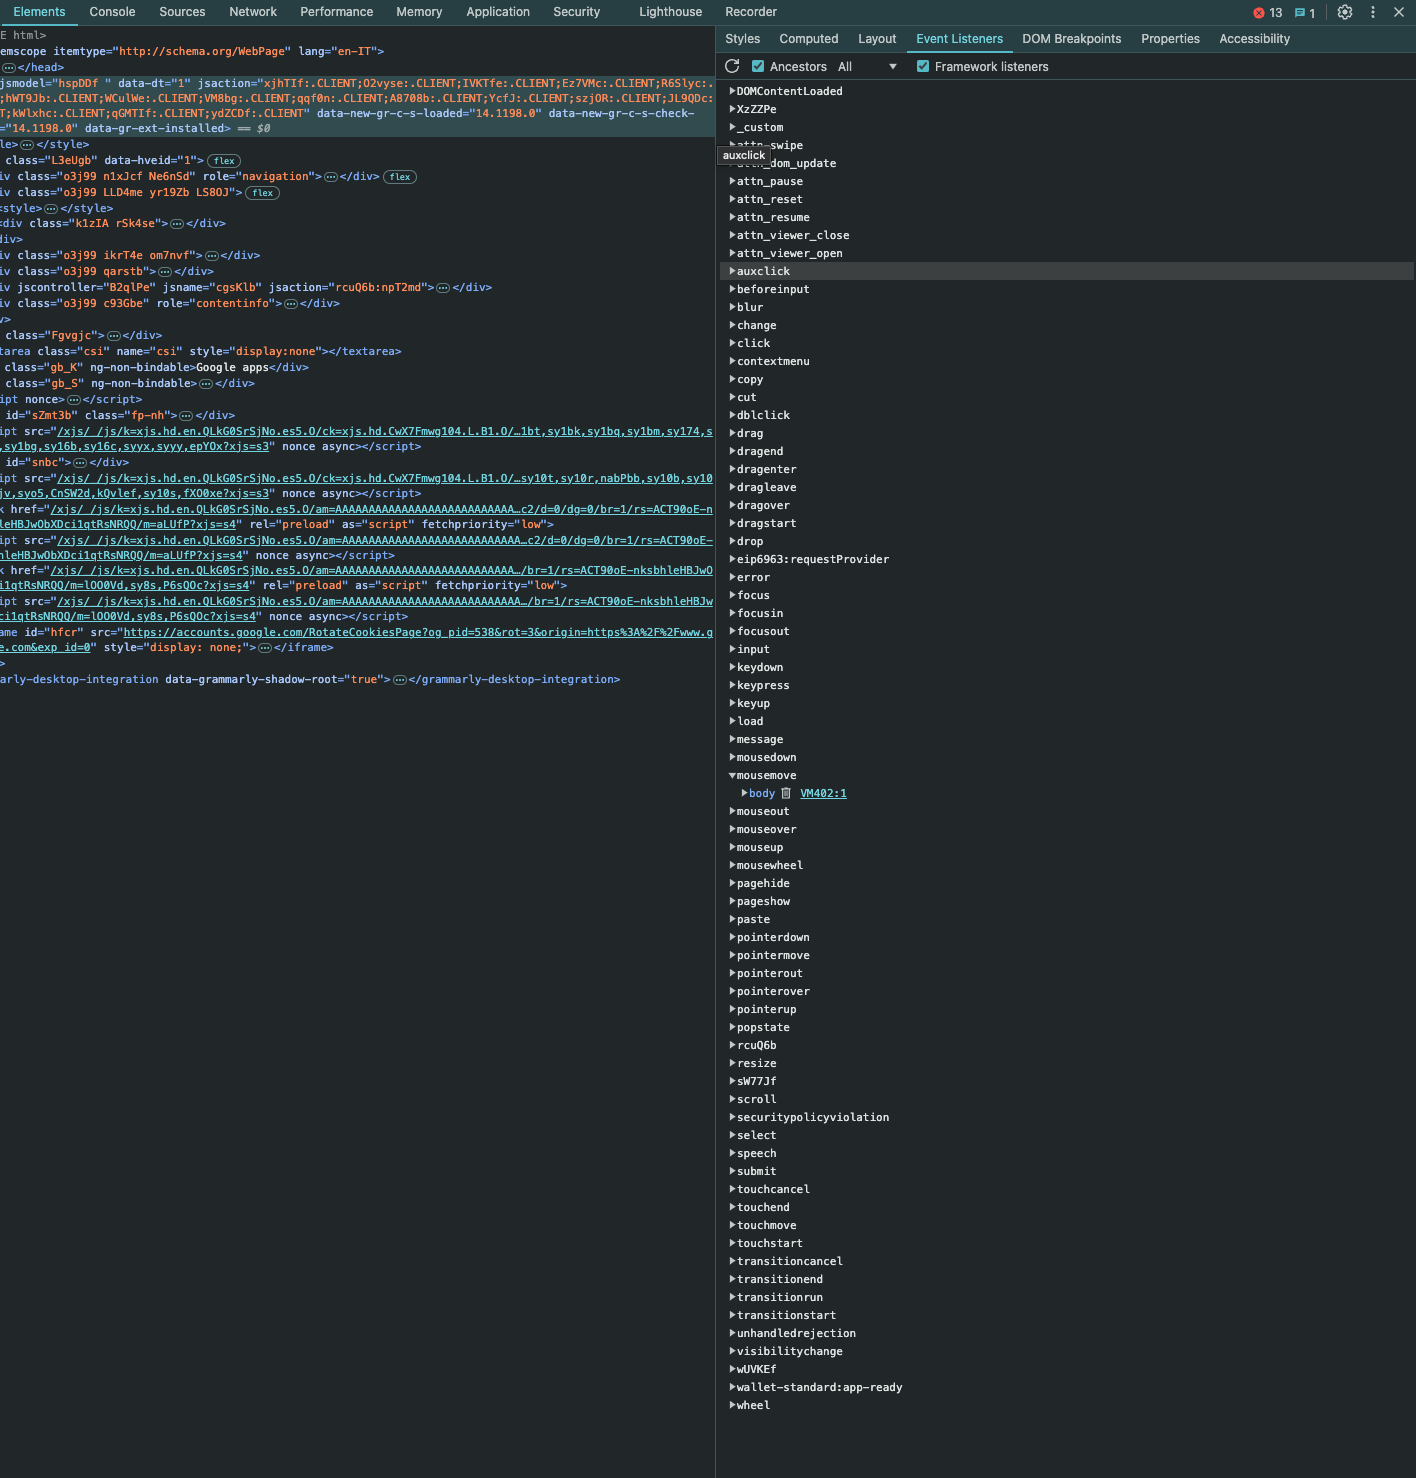Expand ellipsis in collapsed head element
The height and width of the screenshot is (1478, 1416).
coord(9,68)
